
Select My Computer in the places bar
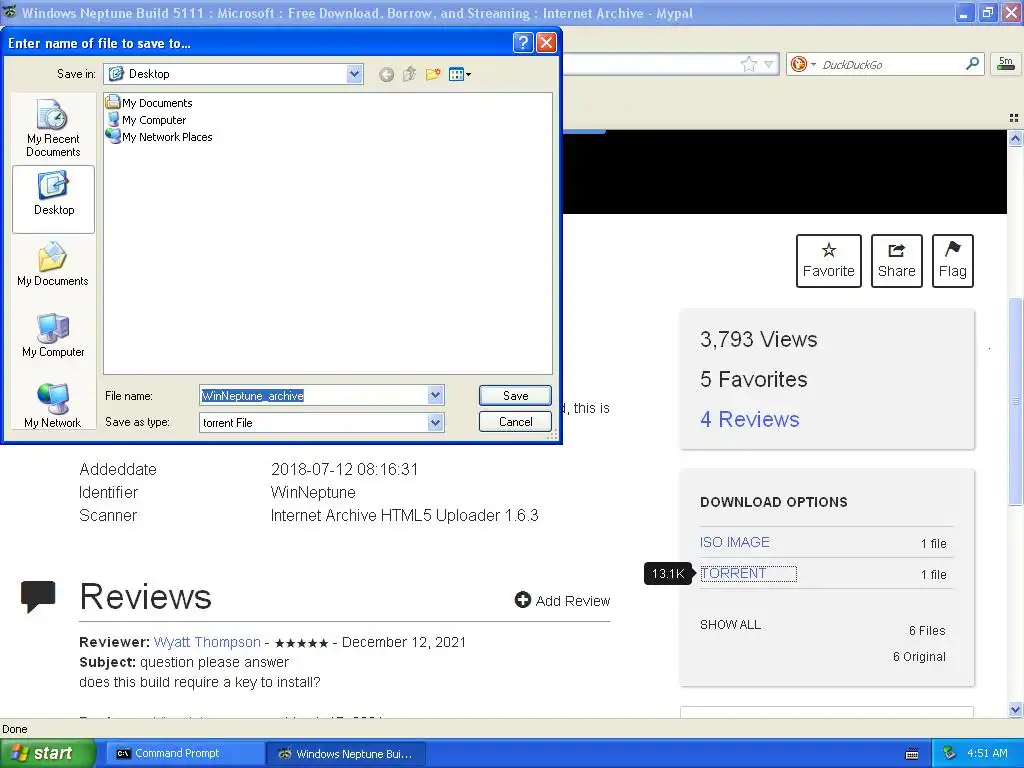[x=54, y=336]
